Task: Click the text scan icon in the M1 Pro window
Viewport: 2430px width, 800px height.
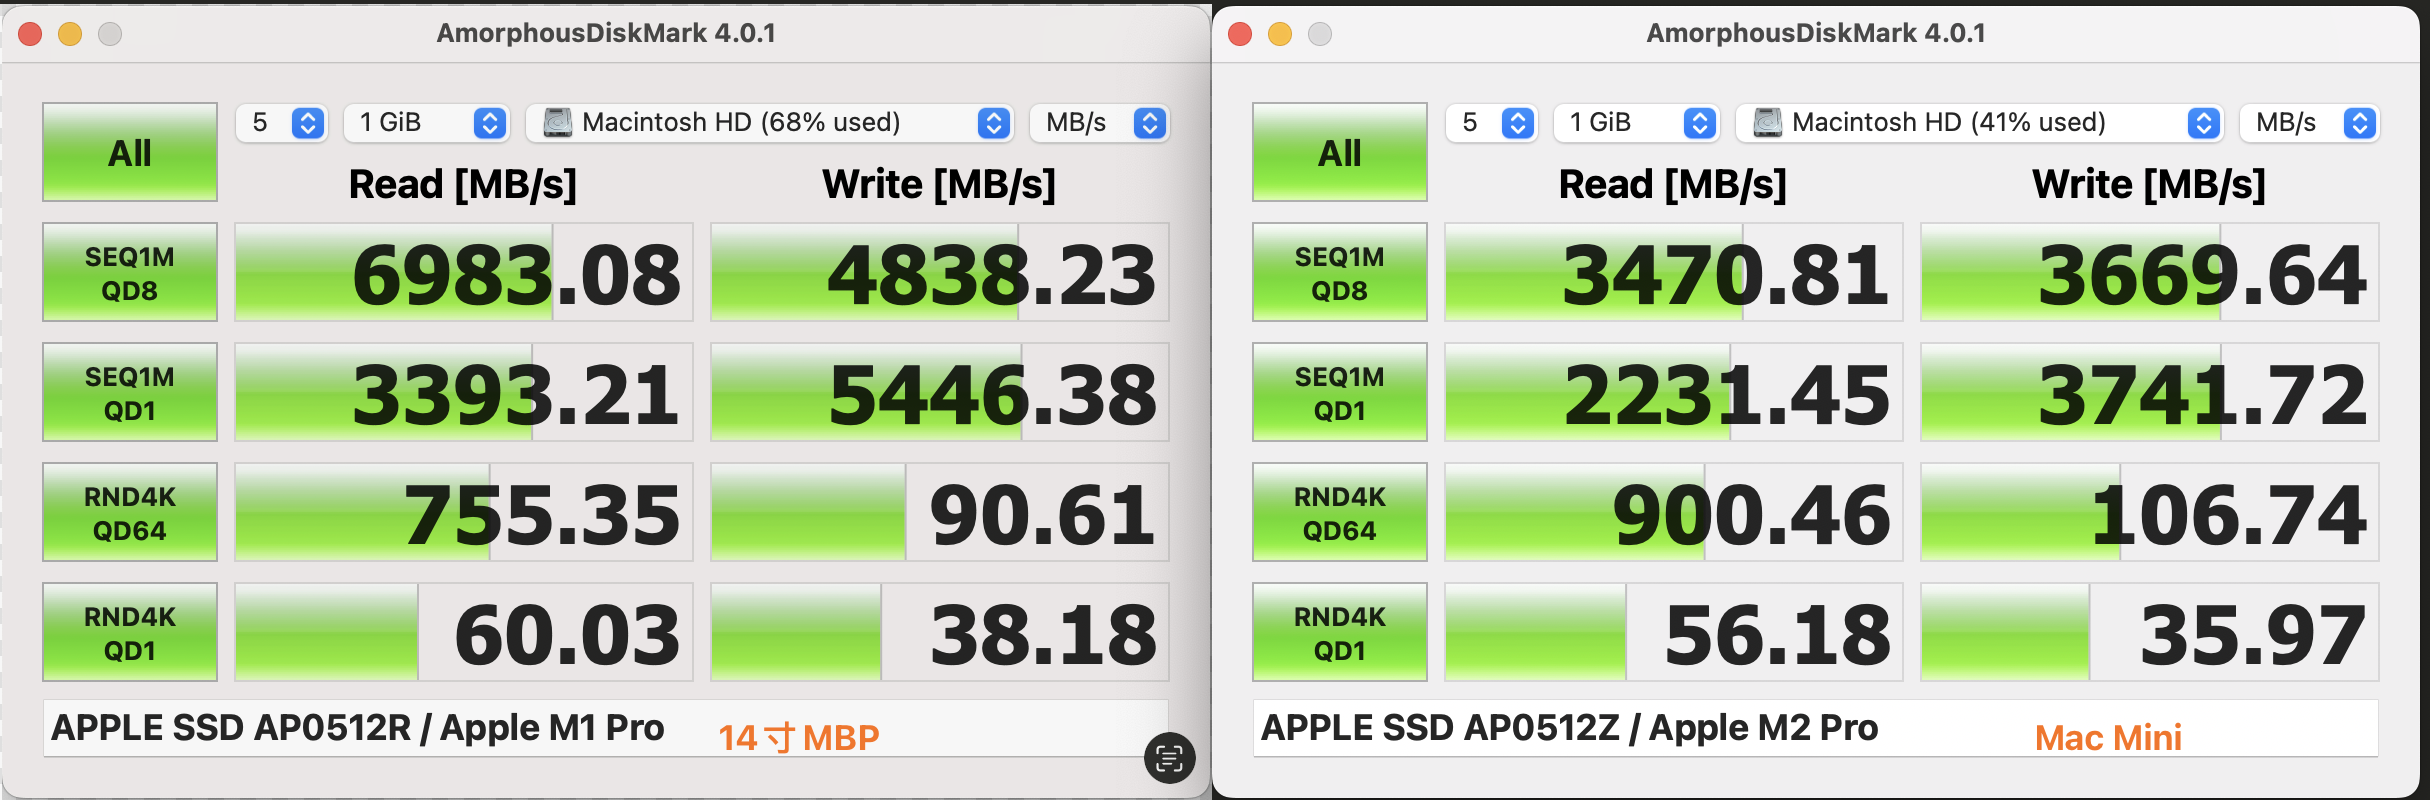Action: click(1170, 758)
